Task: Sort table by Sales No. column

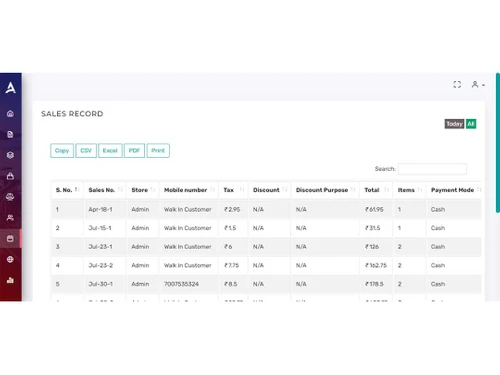Action: (105, 190)
